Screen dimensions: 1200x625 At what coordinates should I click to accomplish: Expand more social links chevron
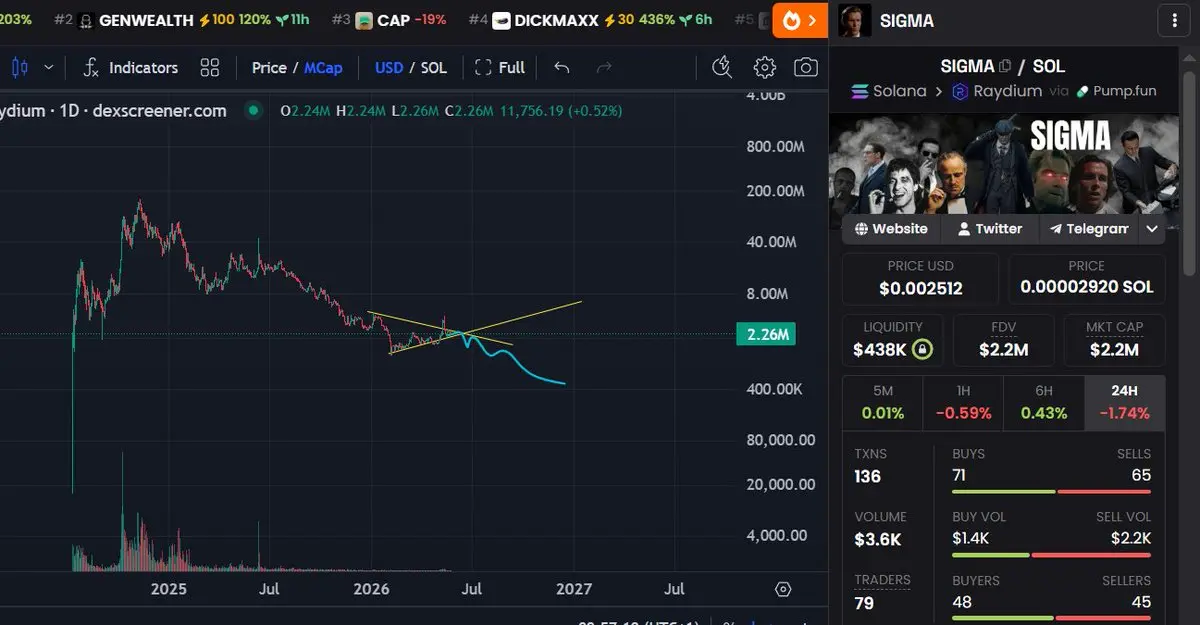coord(1152,229)
